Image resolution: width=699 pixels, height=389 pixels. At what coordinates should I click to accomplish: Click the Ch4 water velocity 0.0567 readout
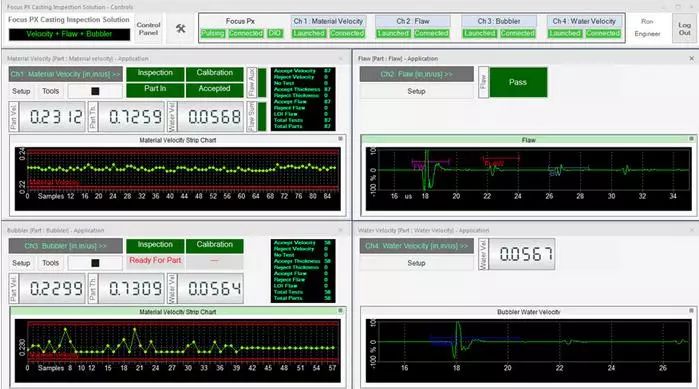tap(522, 254)
